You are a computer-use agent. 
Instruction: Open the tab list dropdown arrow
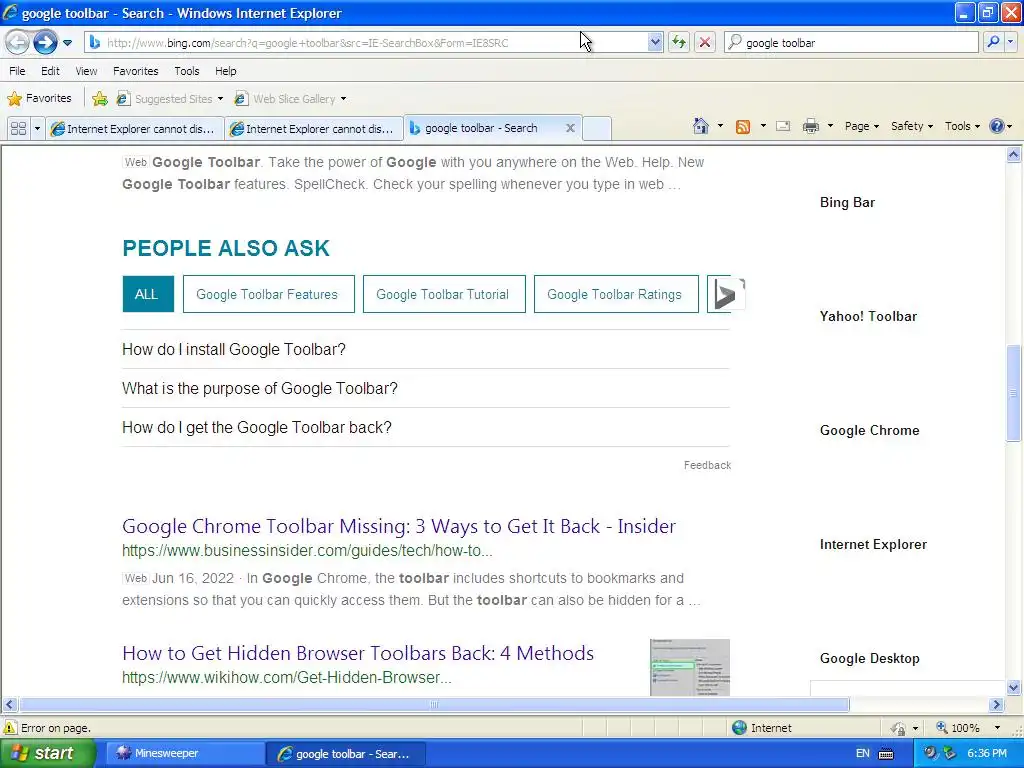coord(37,129)
